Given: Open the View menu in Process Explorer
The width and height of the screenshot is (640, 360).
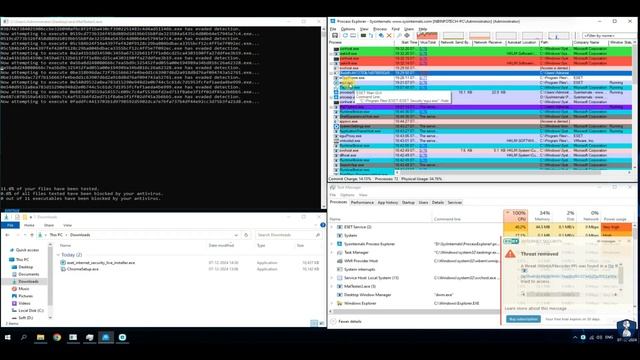Looking at the screenshot, I should pos(364,29).
